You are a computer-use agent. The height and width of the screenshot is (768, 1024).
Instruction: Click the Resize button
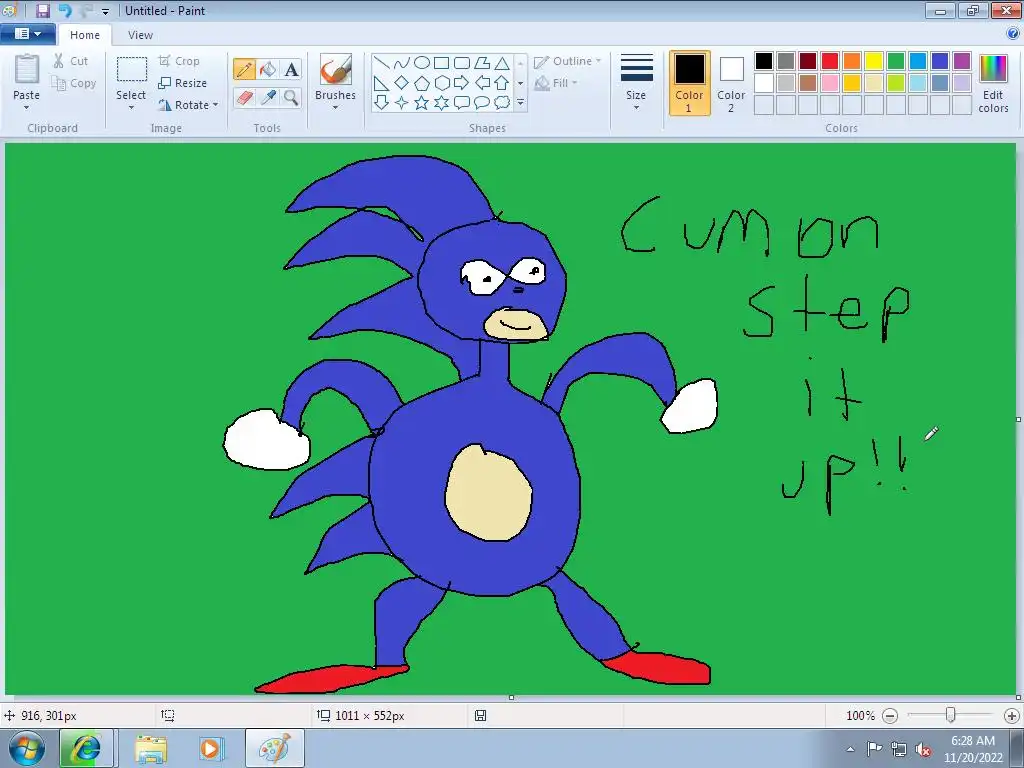click(x=183, y=83)
